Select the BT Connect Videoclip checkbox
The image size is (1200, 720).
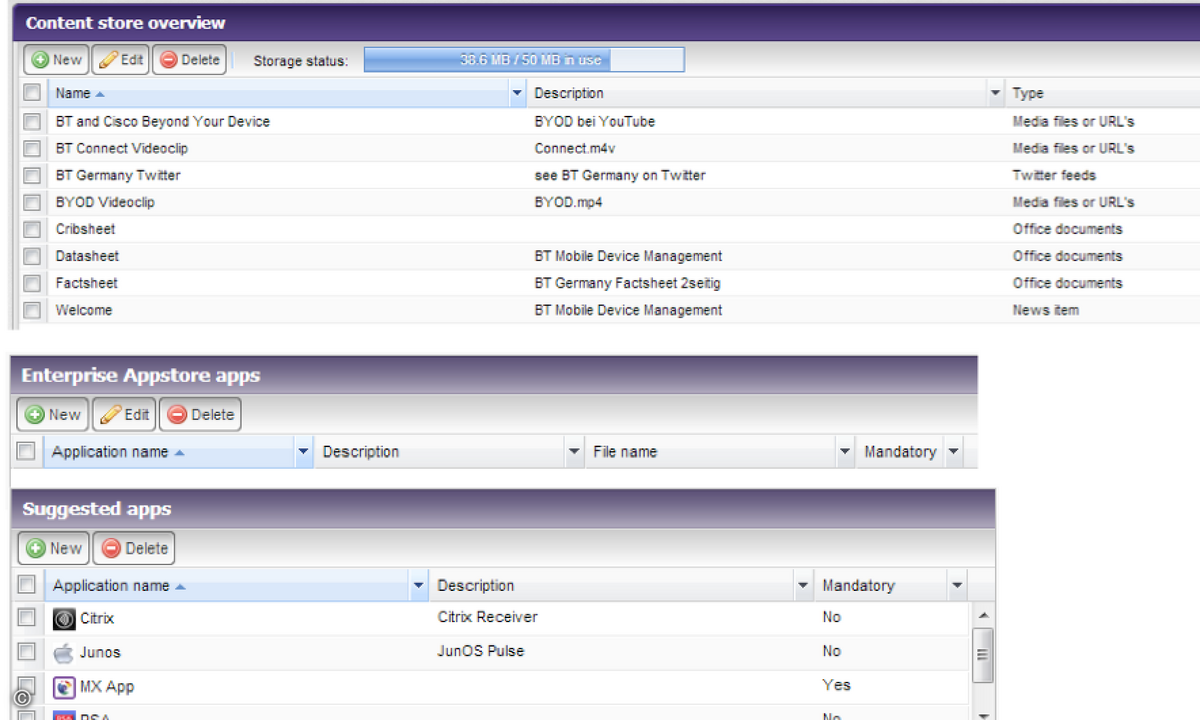click(32, 148)
